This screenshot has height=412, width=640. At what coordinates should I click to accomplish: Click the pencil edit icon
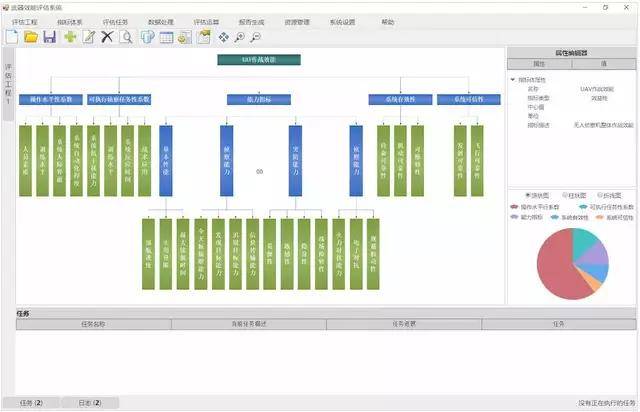pyautogui.click(x=89, y=37)
